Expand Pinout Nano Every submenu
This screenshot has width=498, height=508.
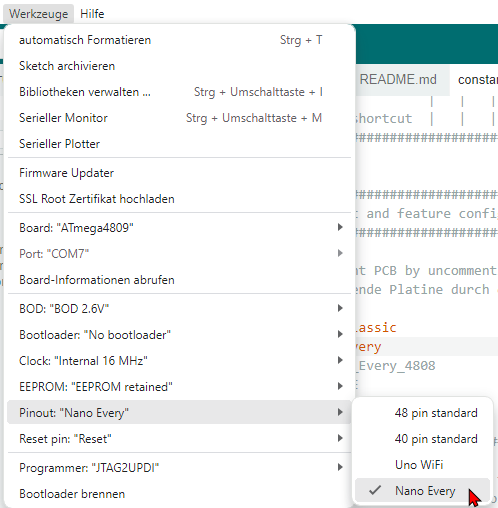pos(179,413)
